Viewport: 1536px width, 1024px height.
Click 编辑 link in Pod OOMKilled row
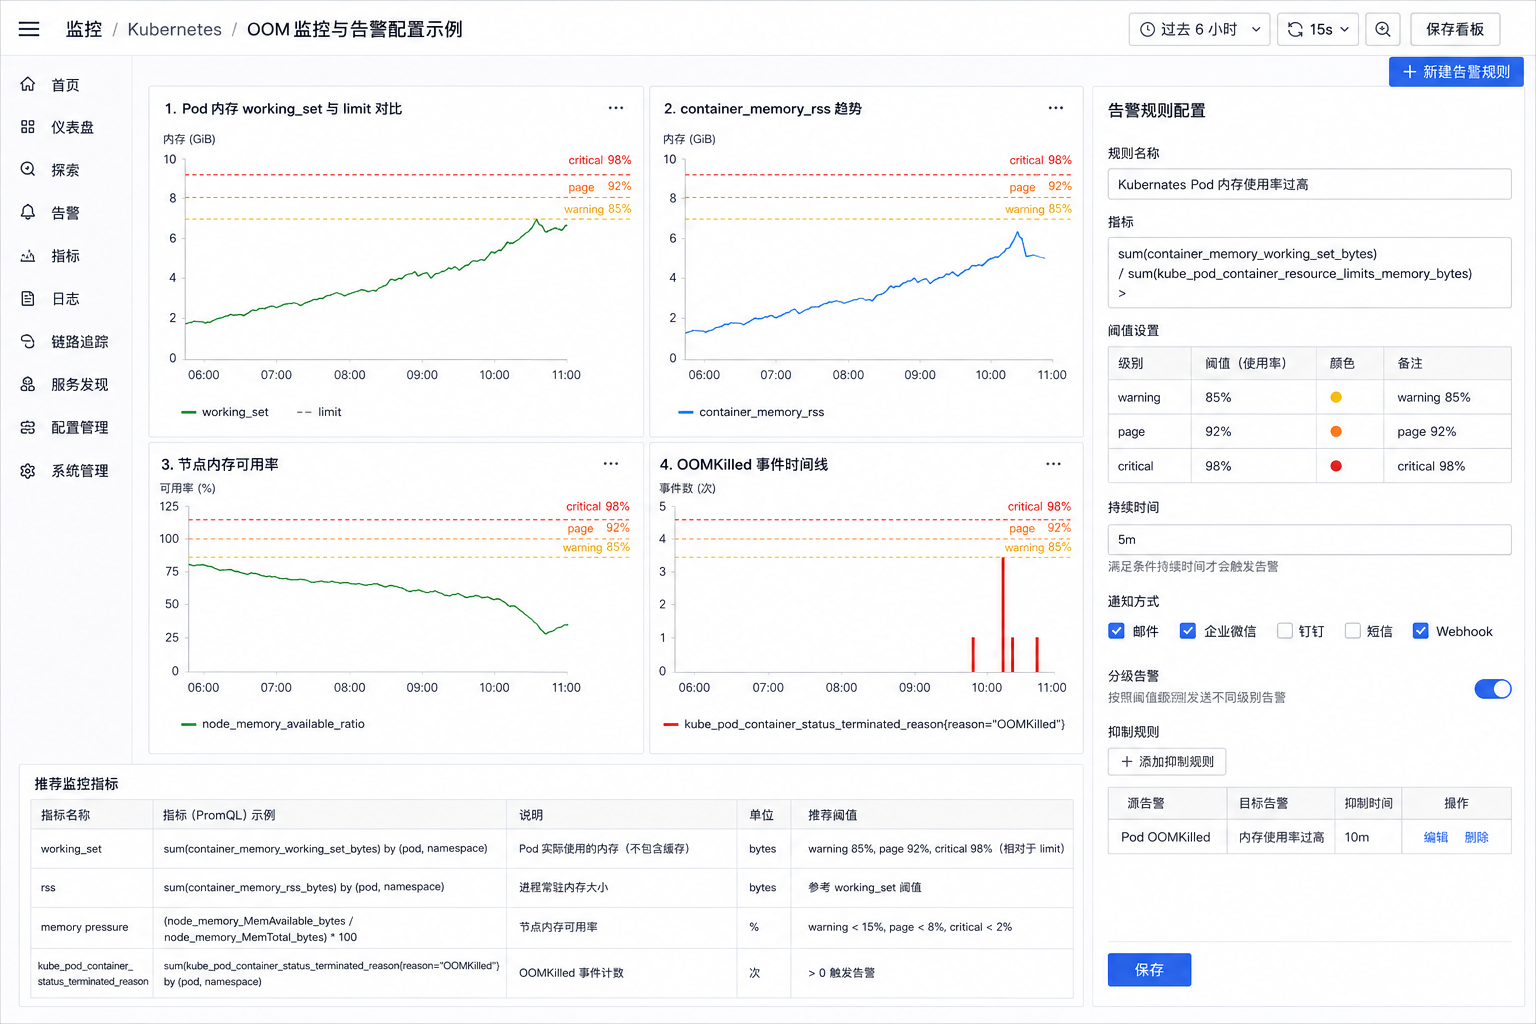tap(1436, 837)
